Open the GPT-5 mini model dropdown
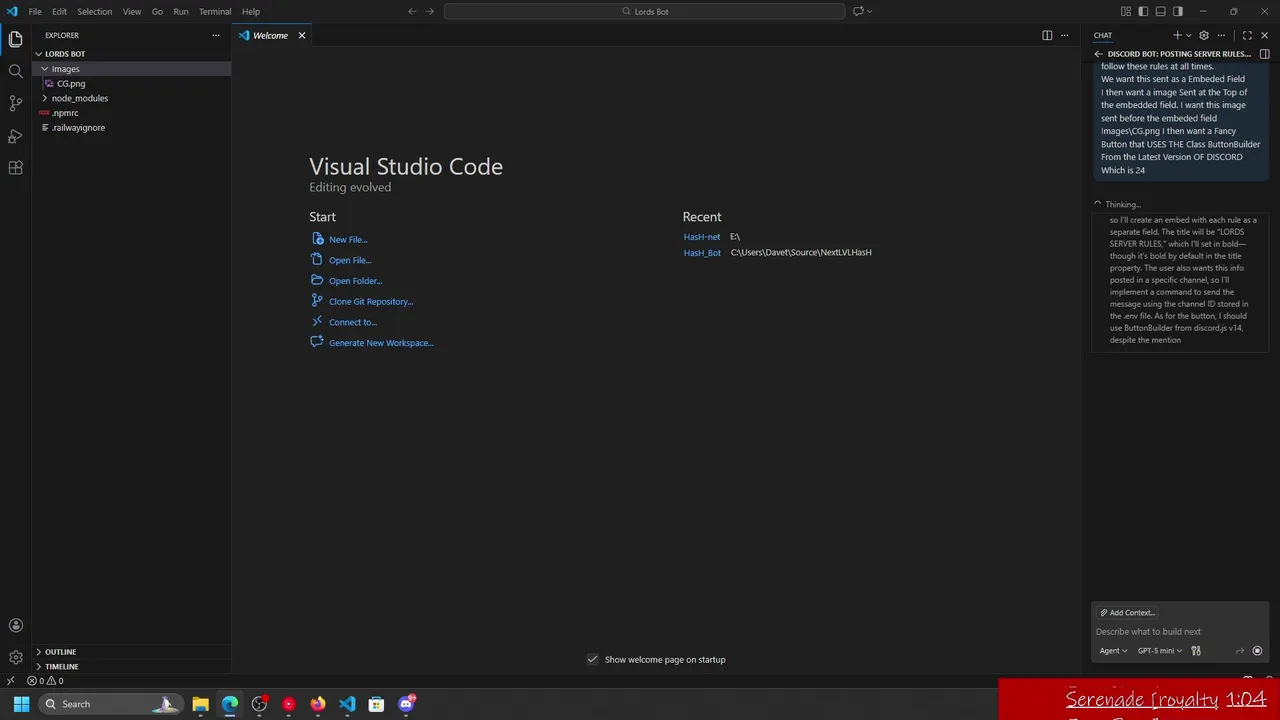The height and width of the screenshot is (720, 1280). pyautogui.click(x=1160, y=651)
